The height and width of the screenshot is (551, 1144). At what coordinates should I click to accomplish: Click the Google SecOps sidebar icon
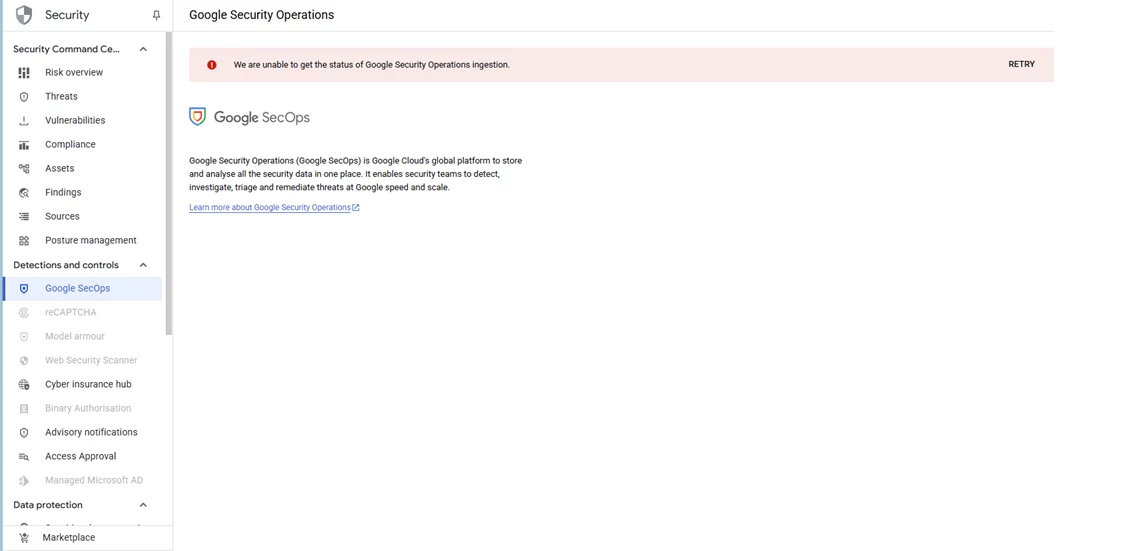24,289
